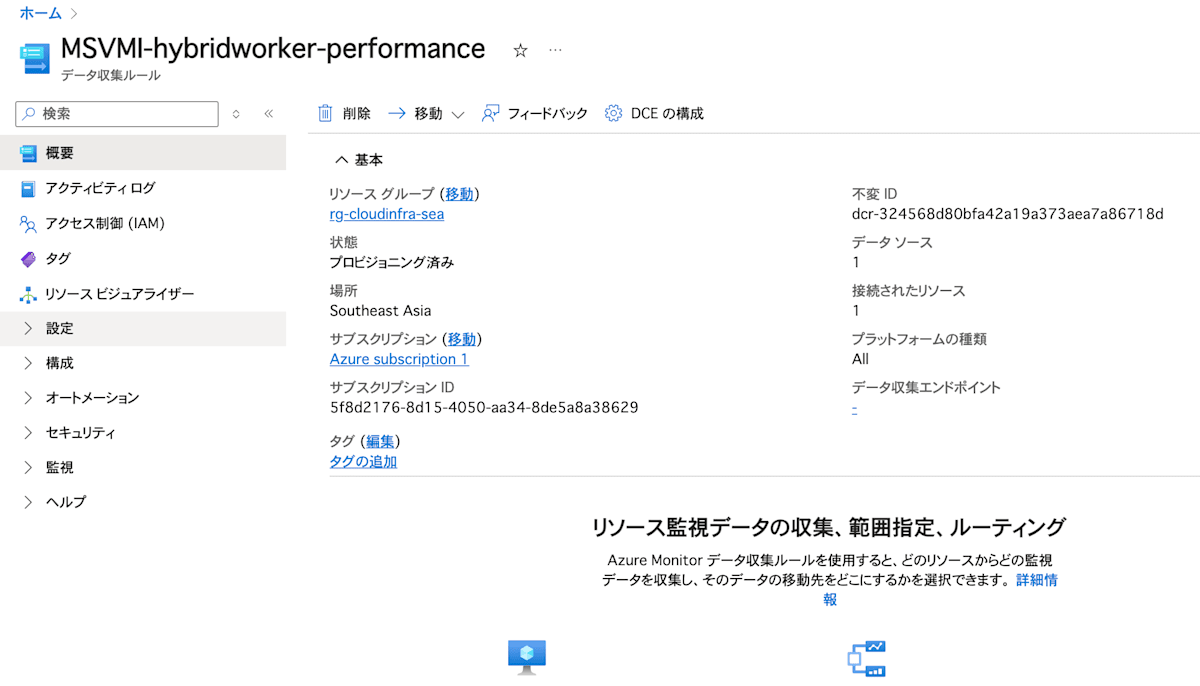Click the All platform type value
The width and height of the screenshot is (1200, 686).
[x=860, y=359]
